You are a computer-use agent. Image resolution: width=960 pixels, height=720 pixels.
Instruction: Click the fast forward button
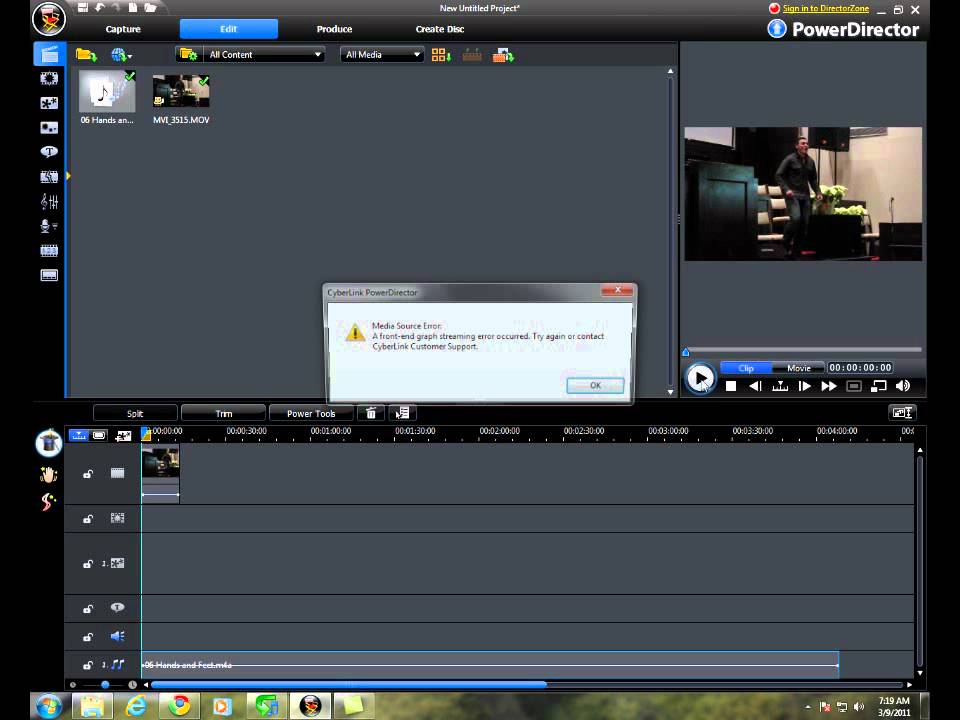(x=829, y=386)
